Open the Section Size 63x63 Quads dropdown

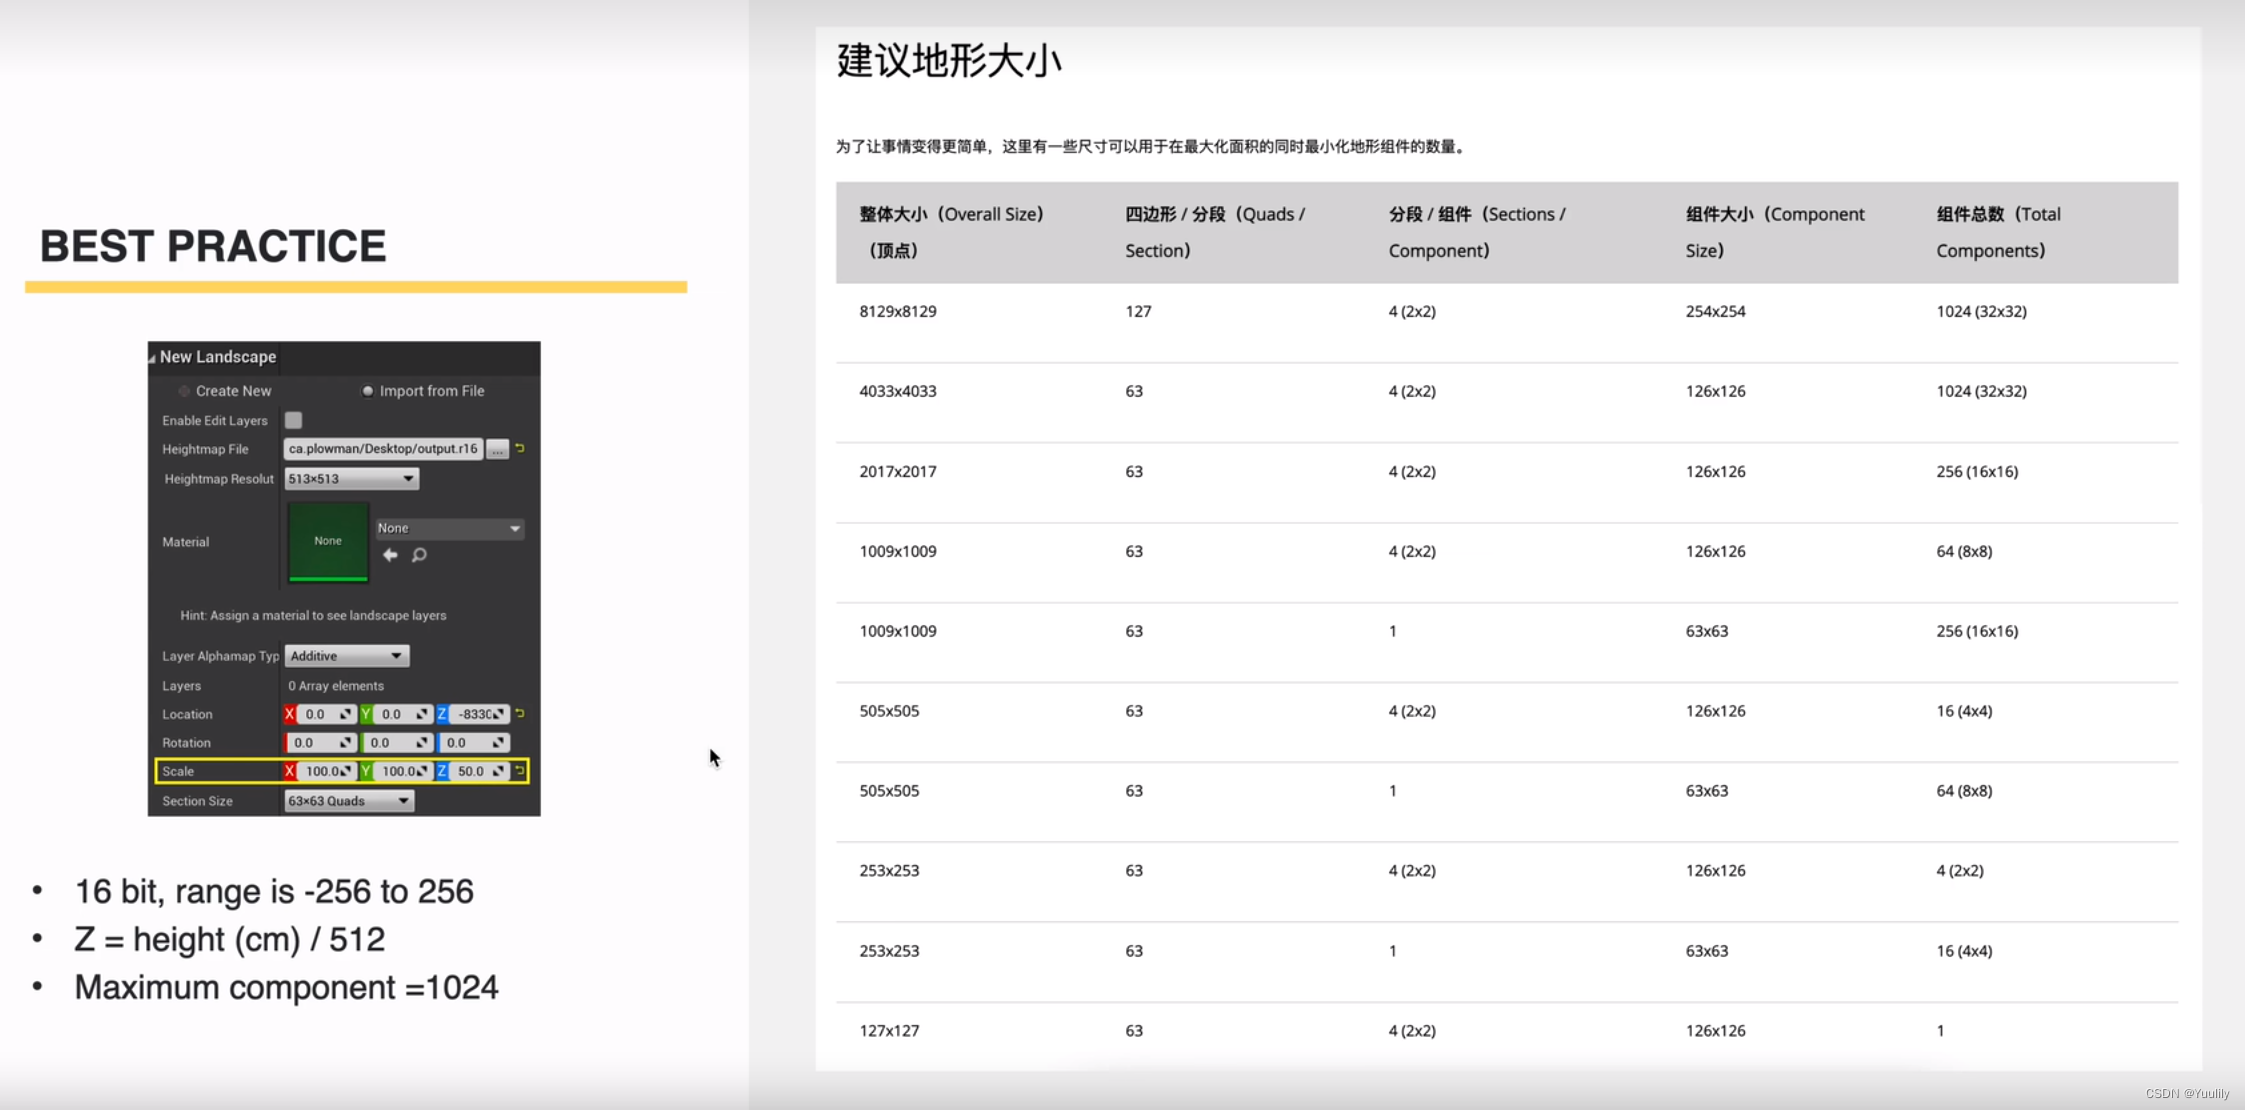[x=347, y=801]
